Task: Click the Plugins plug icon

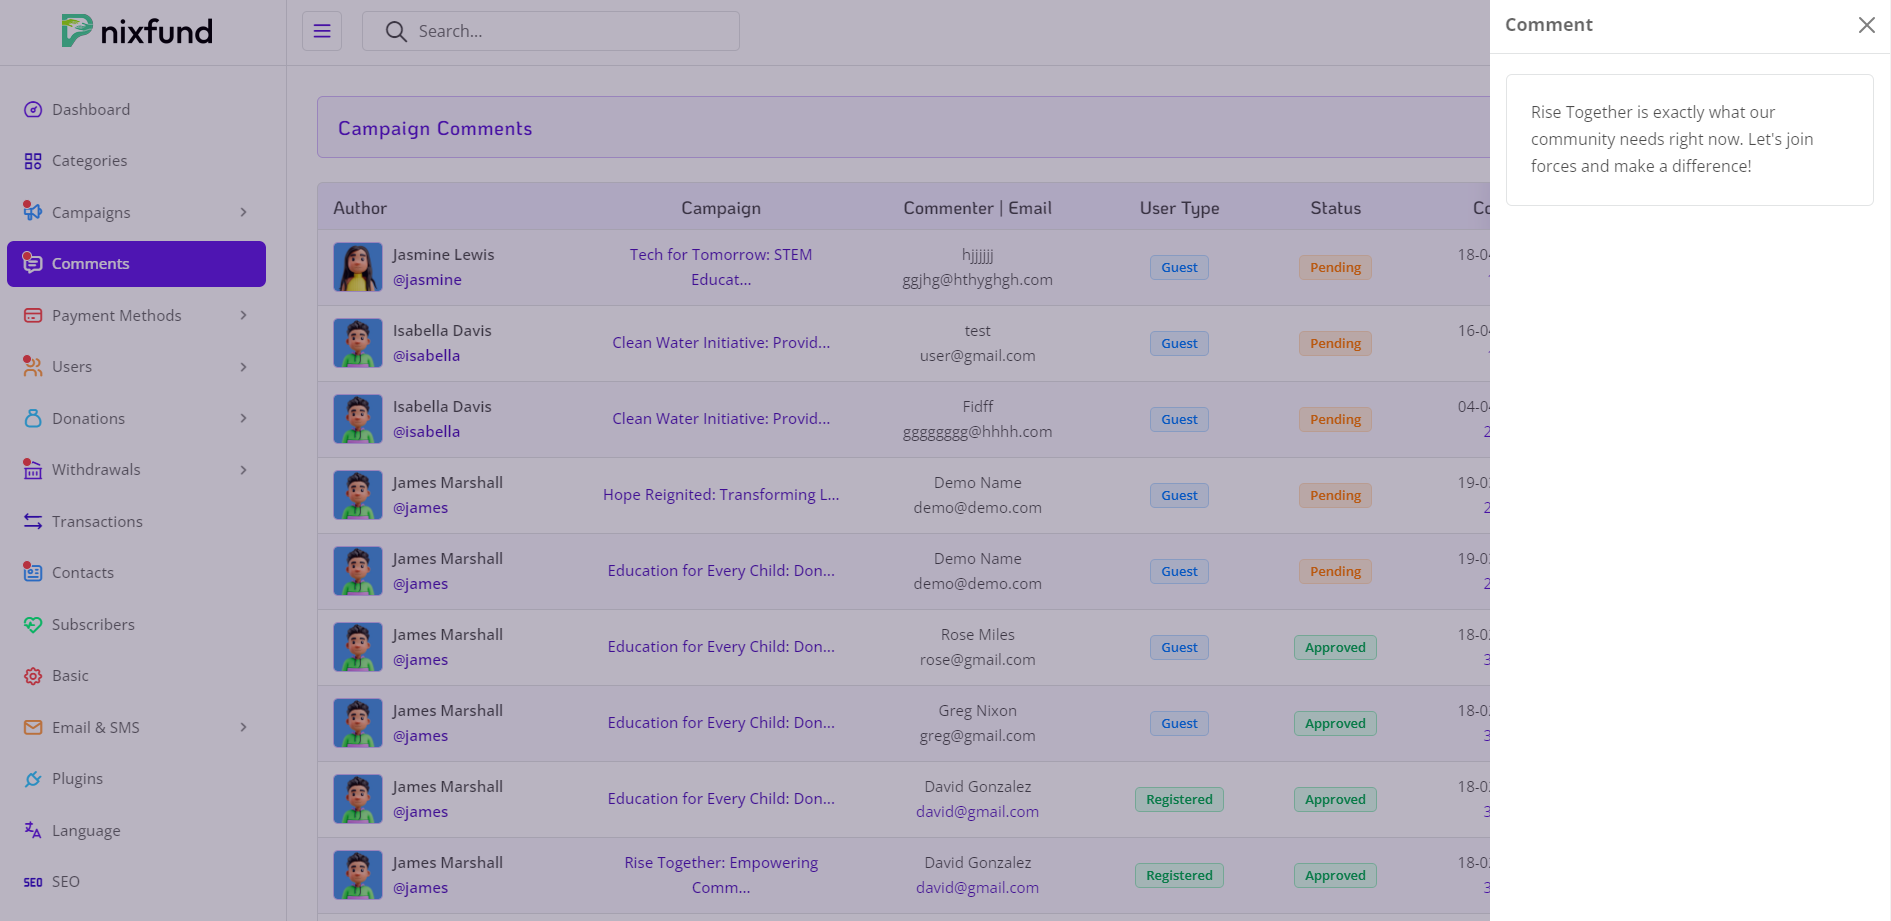Action: pos(33,779)
